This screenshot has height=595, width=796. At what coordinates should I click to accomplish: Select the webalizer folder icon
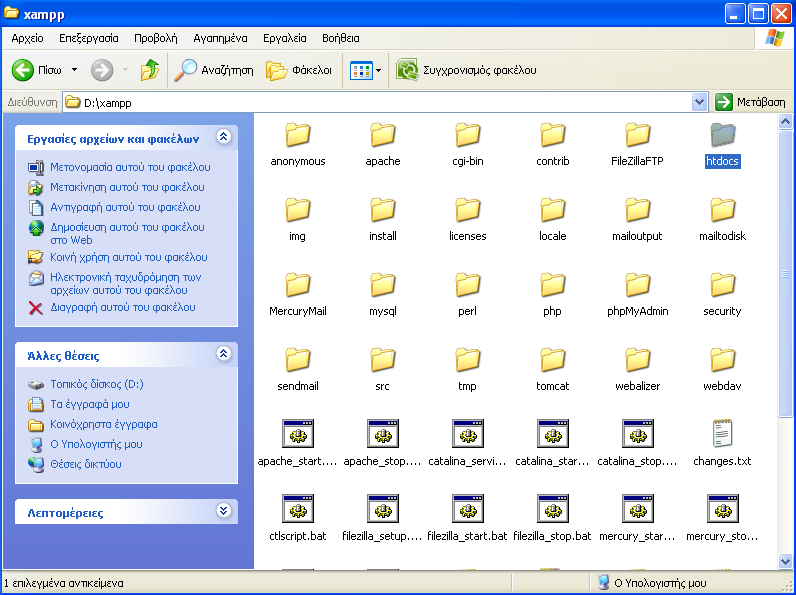[x=638, y=359]
